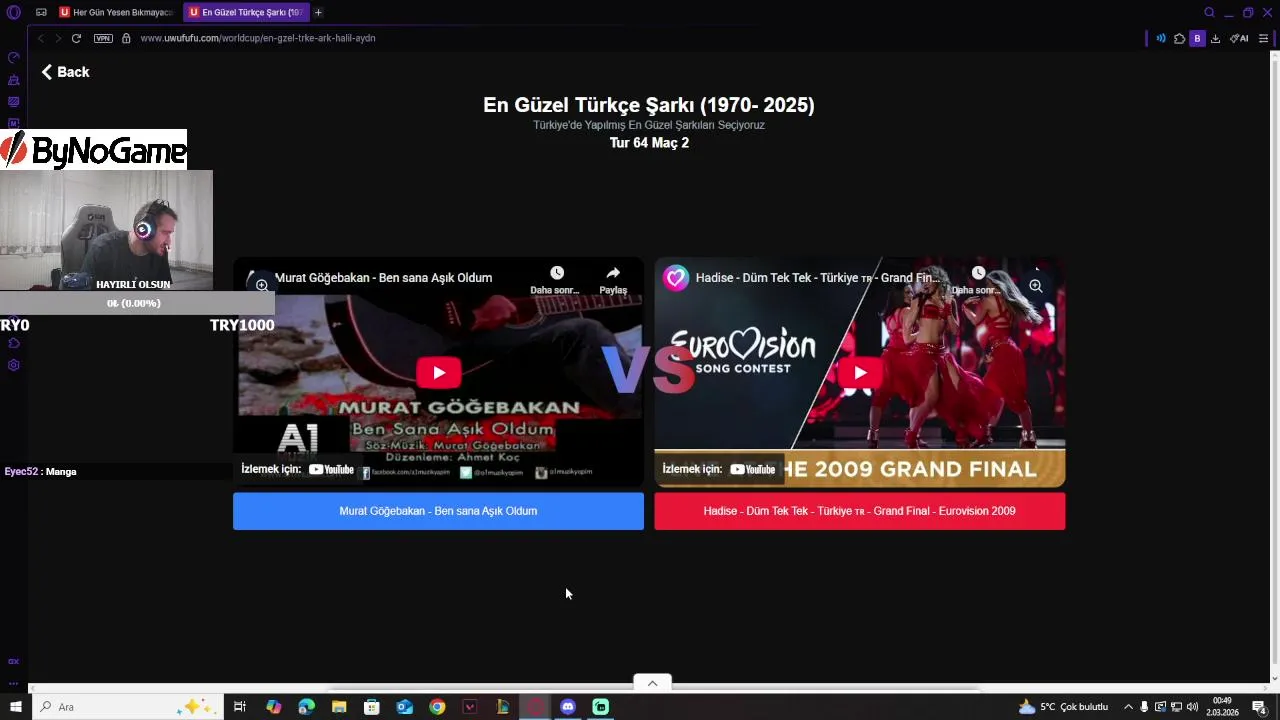Open the GX Cleaner sidebar icon
Viewport: 1280px width, 720px height.
[x=13, y=79]
